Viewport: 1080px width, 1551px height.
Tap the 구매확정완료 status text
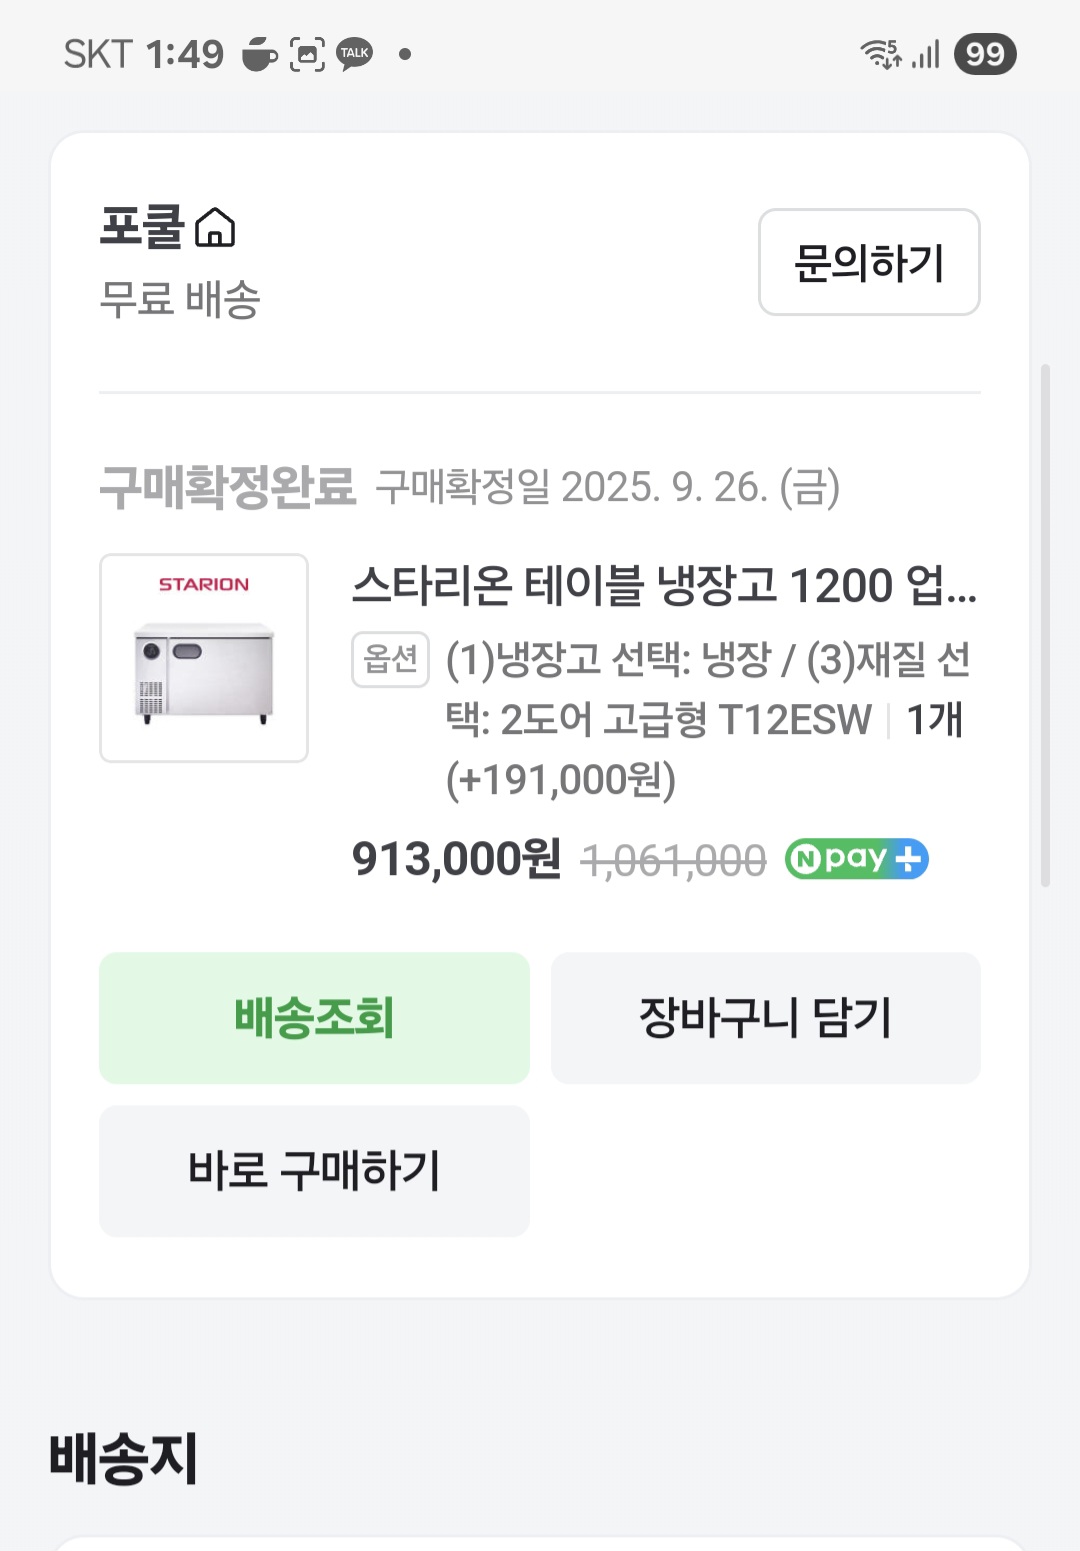[228, 488]
